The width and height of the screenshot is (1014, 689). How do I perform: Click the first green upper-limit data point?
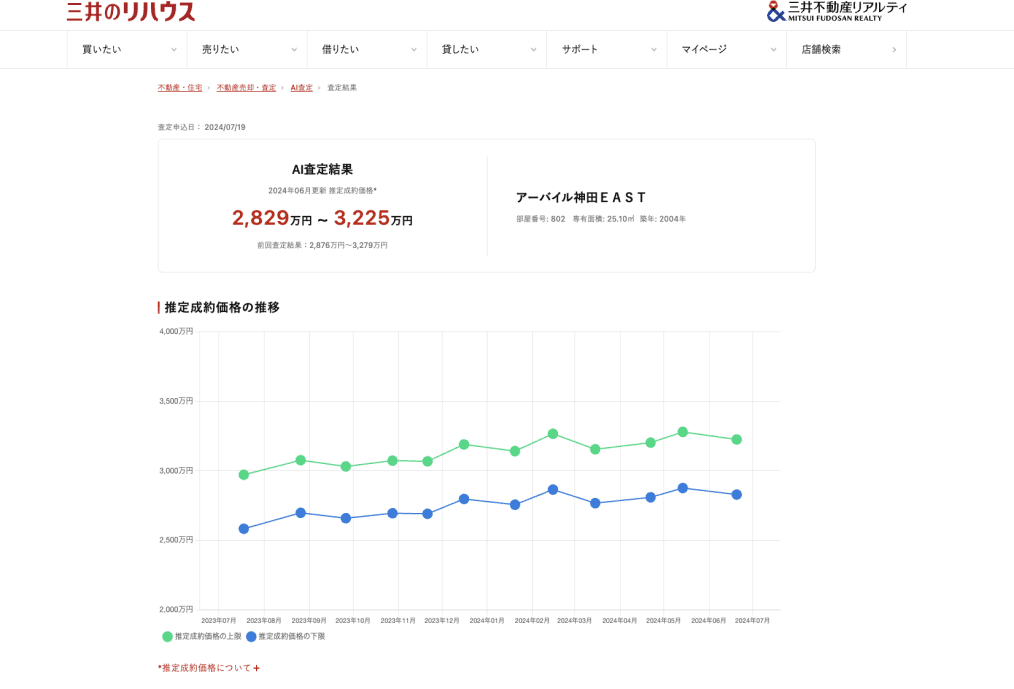coord(244,475)
